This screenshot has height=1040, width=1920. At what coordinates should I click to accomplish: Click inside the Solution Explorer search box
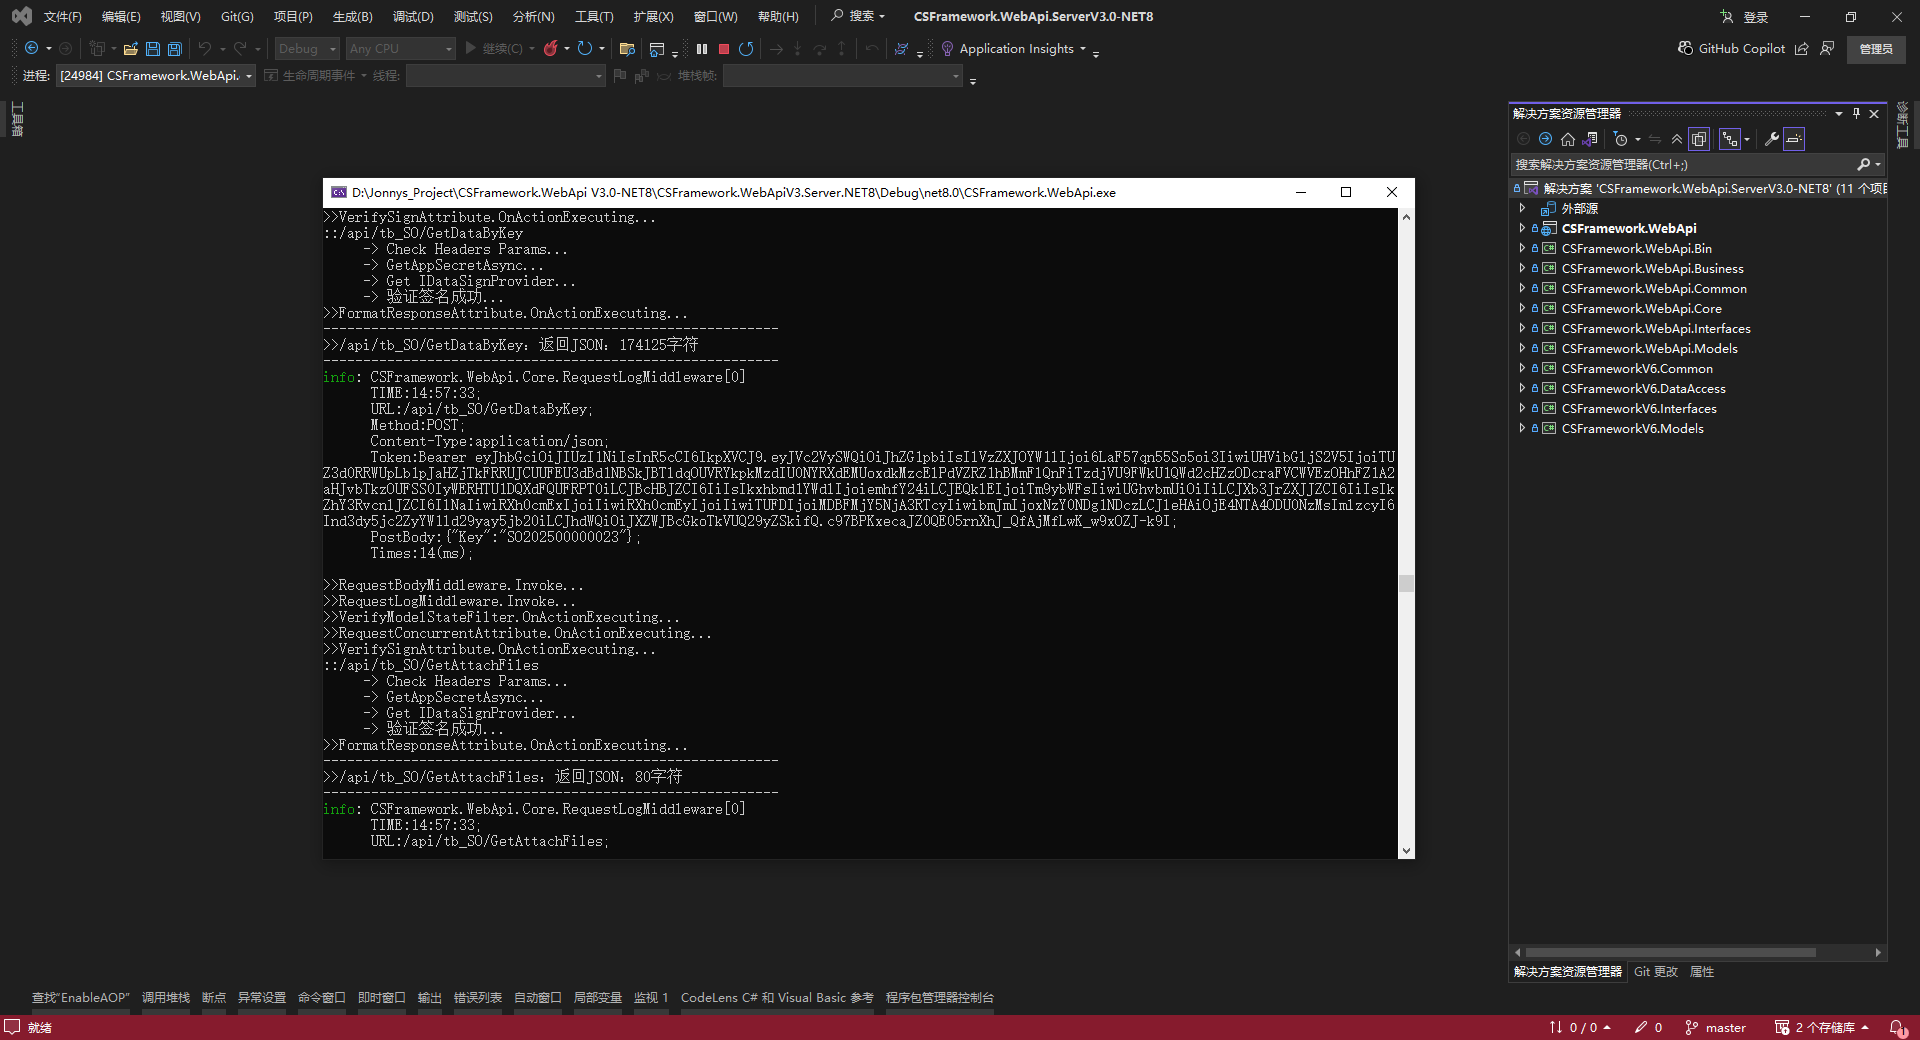click(x=1680, y=164)
